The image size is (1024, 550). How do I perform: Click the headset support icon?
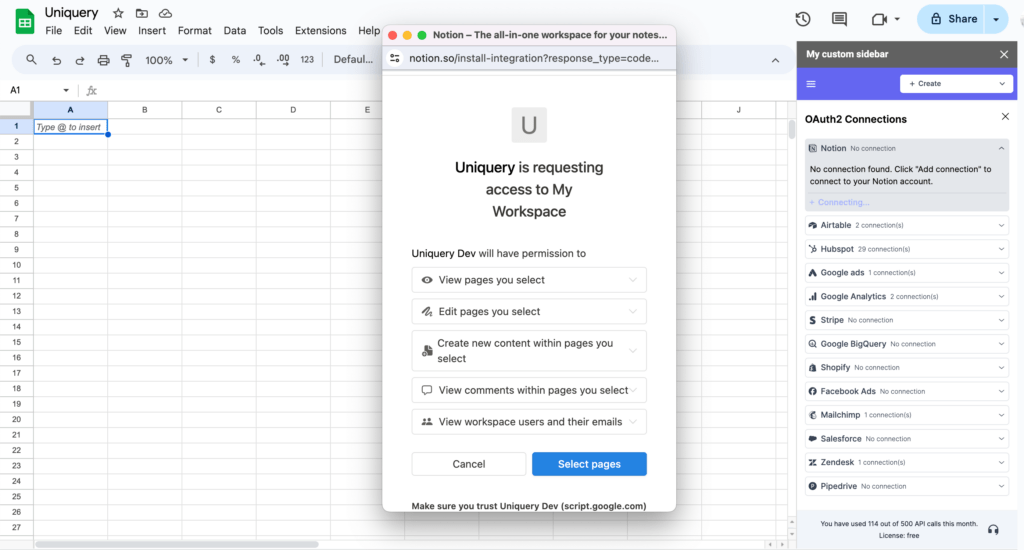[993, 529]
